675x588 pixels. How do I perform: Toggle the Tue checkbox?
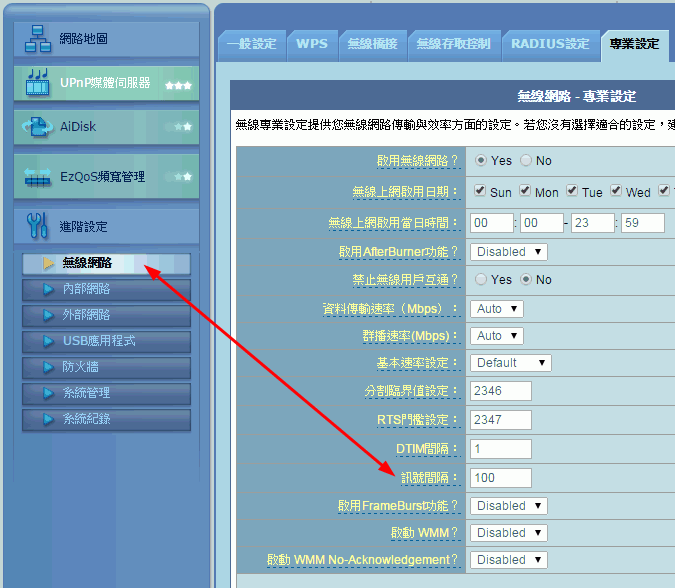point(572,190)
